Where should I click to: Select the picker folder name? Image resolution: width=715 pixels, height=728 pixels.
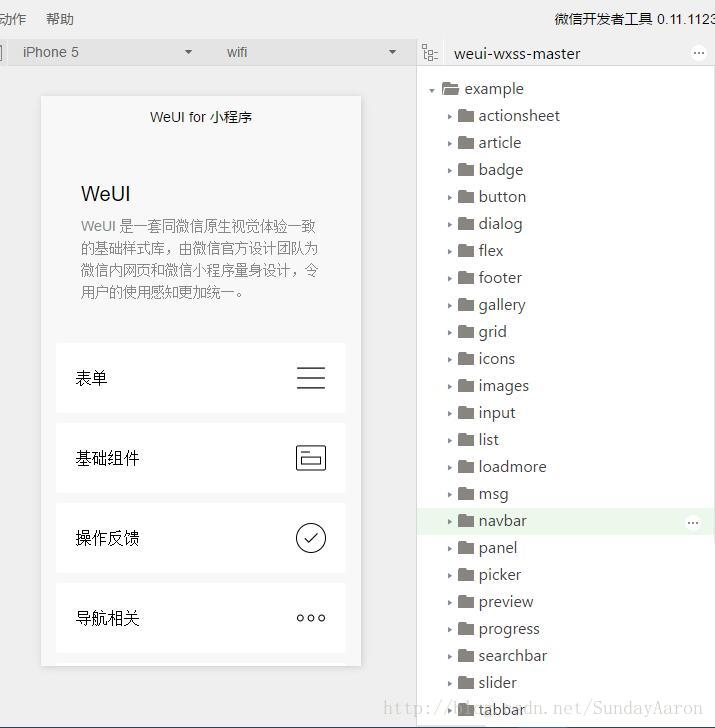click(500, 575)
